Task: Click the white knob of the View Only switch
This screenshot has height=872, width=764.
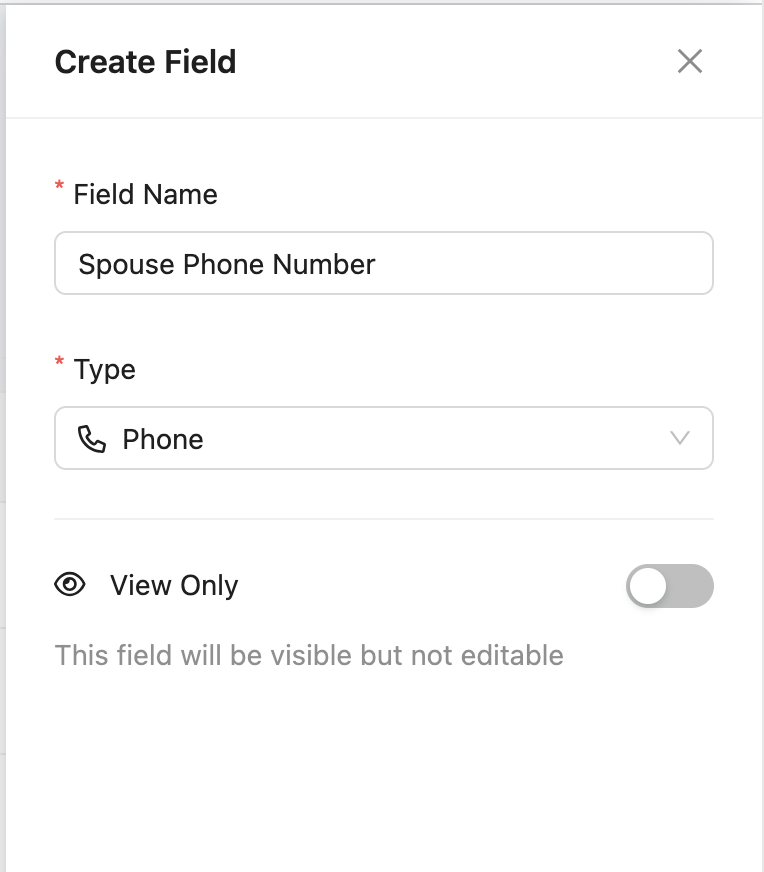Action: (x=649, y=586)
